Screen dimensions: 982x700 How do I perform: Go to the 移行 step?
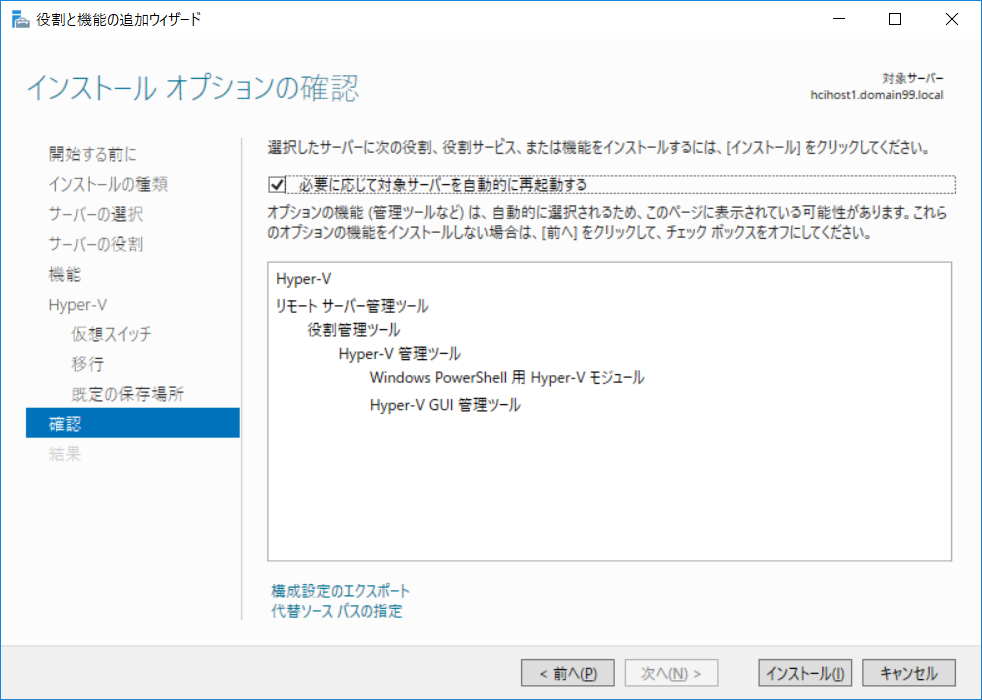click(x=87, y=364)
